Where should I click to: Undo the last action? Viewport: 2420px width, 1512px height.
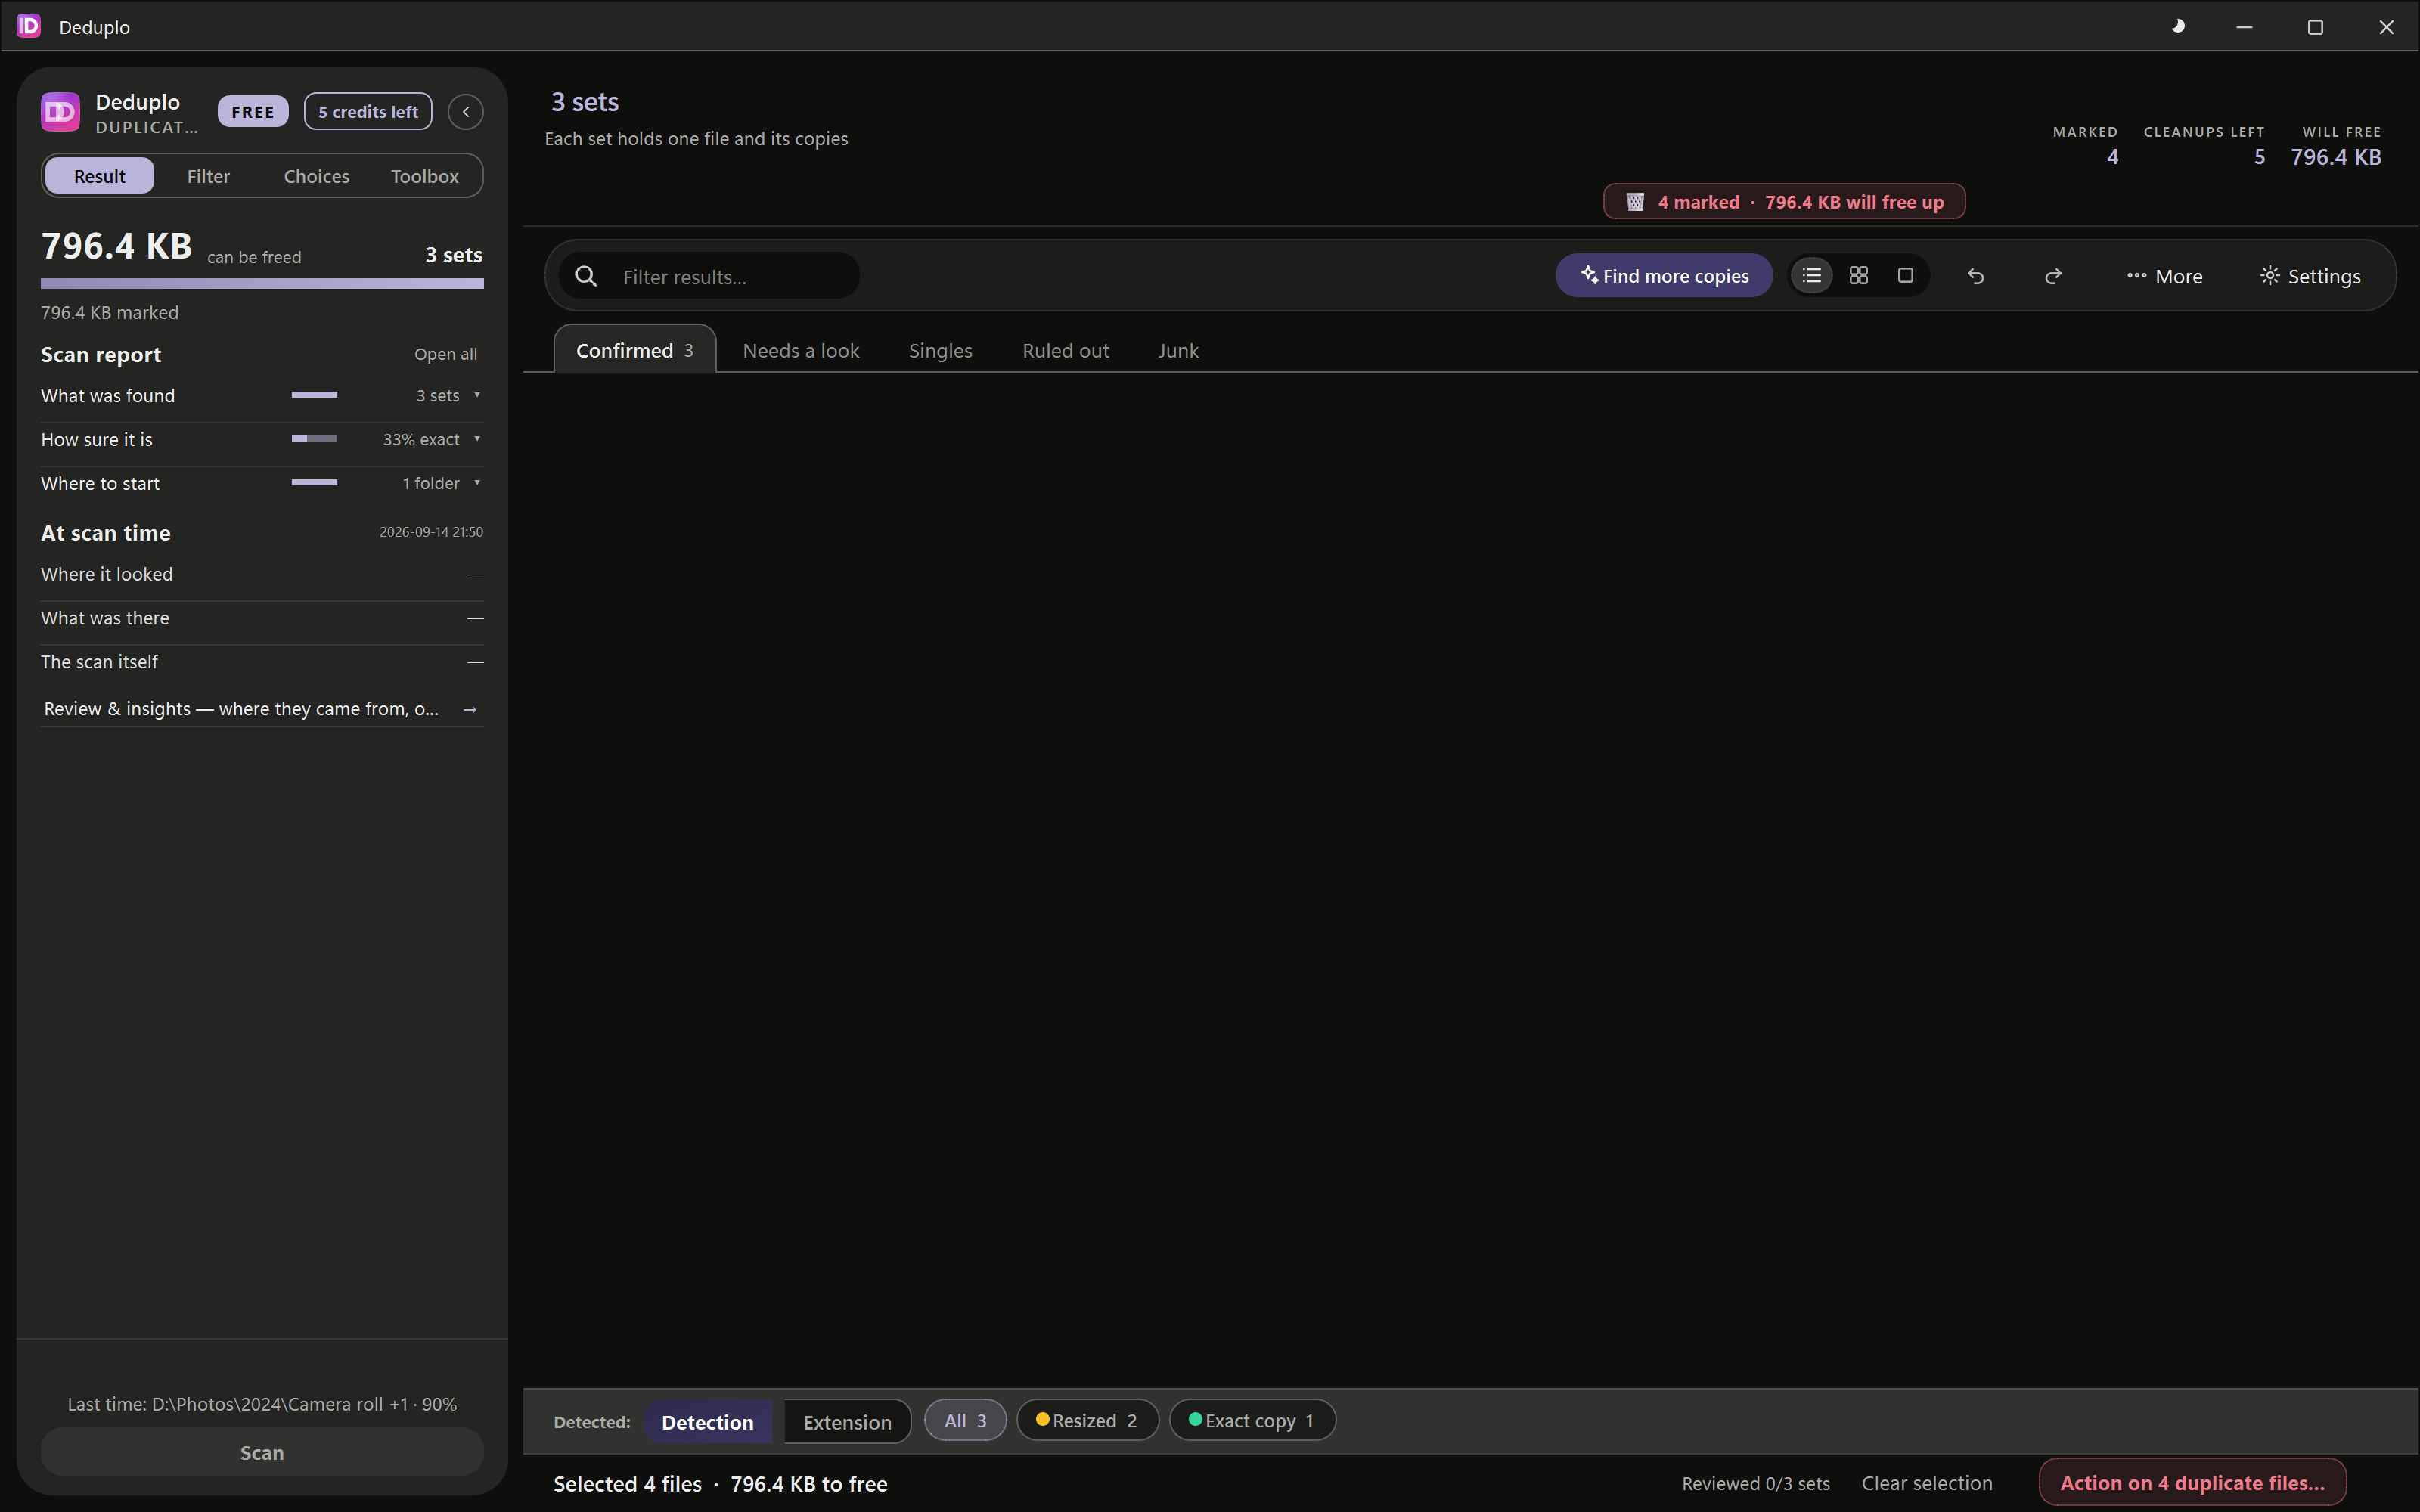pyautogui.click(x=1976, y=276)
